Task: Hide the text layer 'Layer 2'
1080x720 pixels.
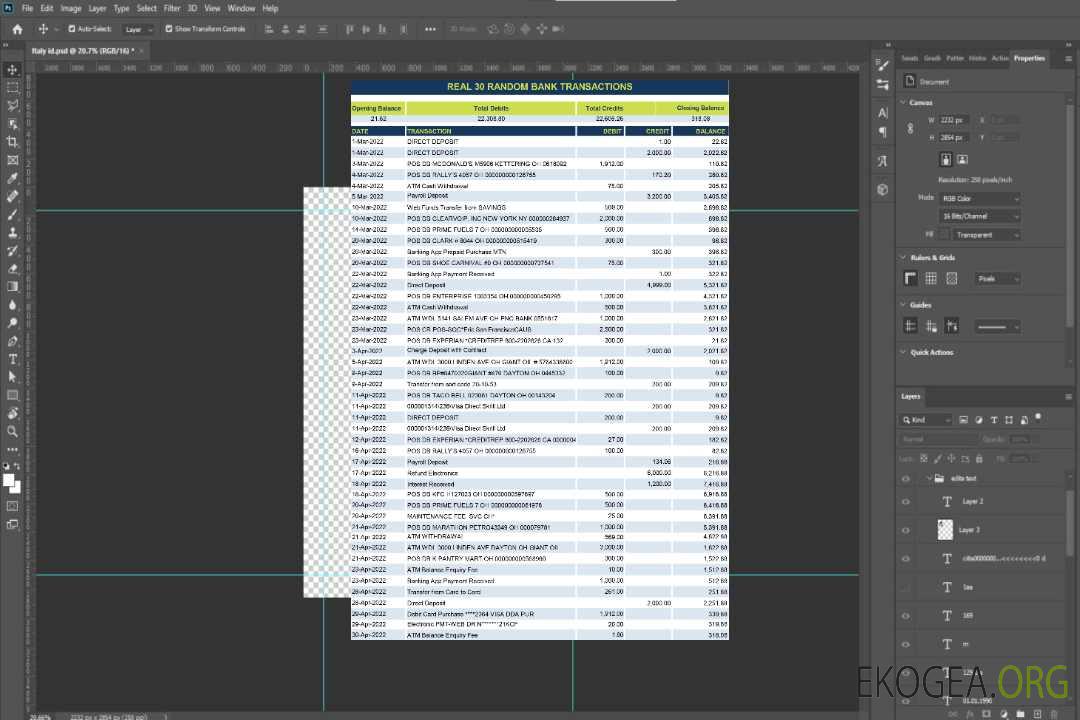Action: [906, 502]
